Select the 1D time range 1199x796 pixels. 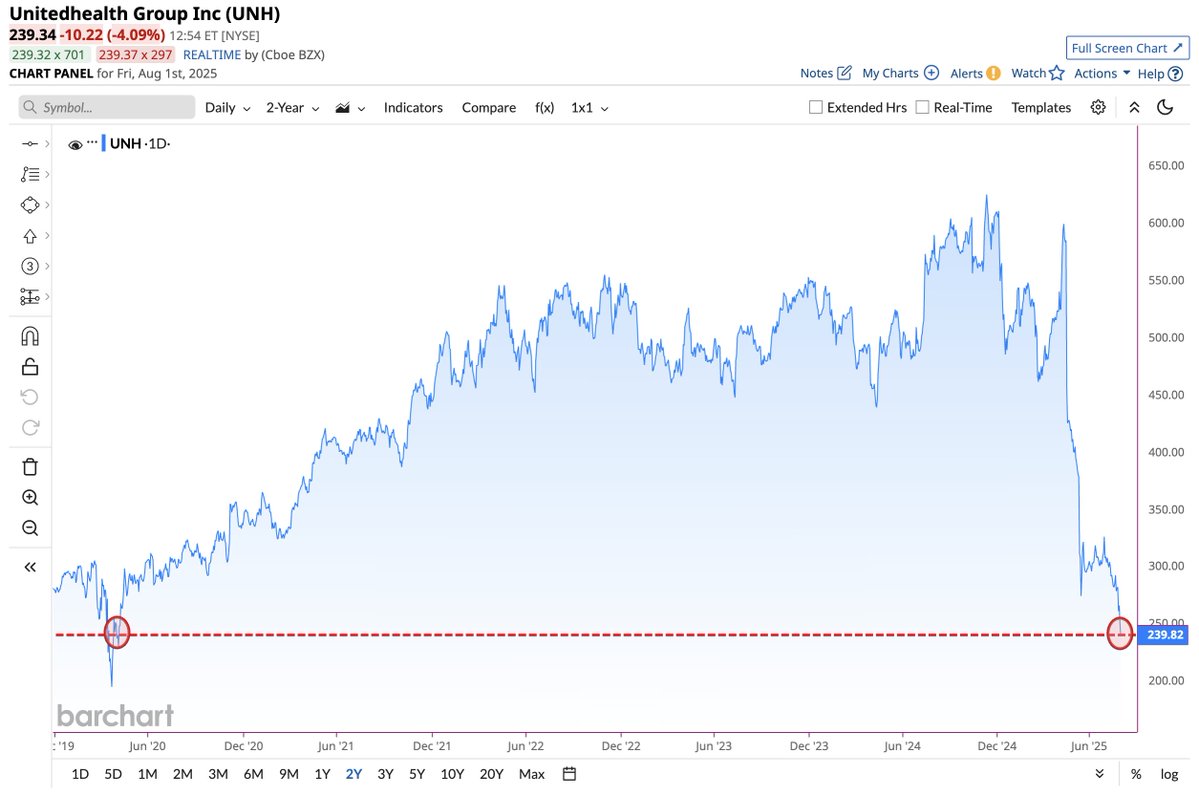tap(80, 775)
